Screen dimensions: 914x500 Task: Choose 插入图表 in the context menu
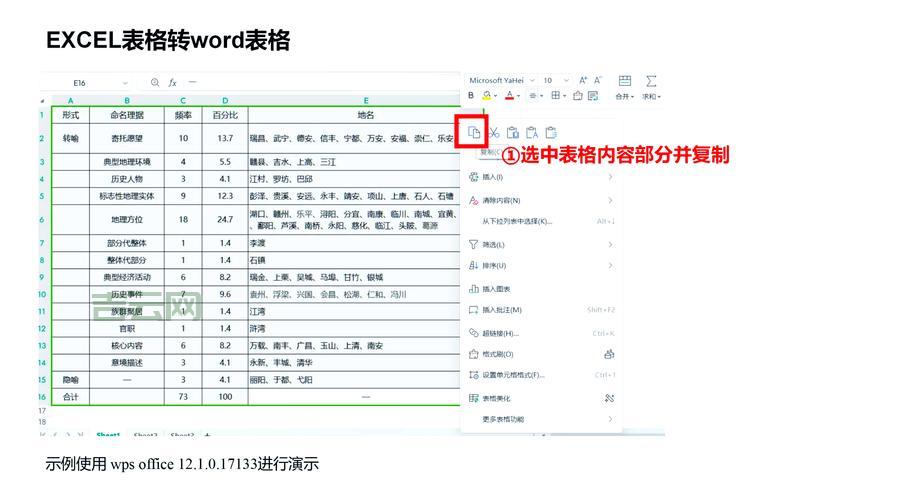(541, 289)
